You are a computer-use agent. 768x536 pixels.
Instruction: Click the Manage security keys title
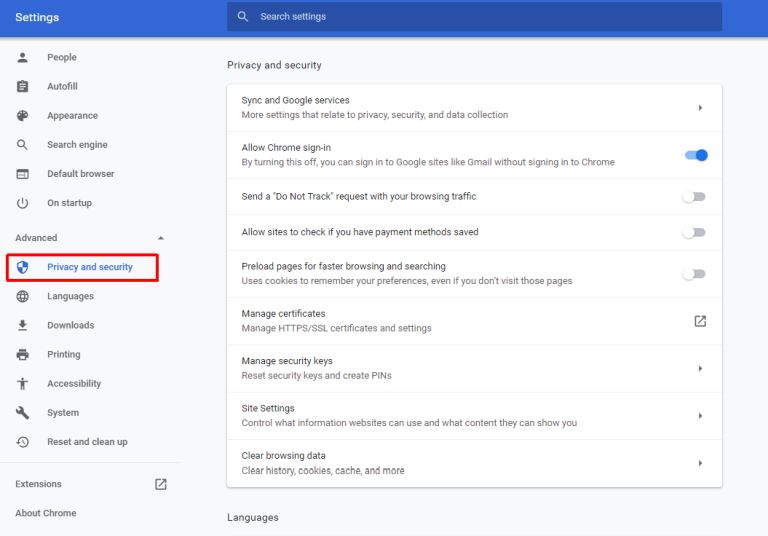pos(287,361)
